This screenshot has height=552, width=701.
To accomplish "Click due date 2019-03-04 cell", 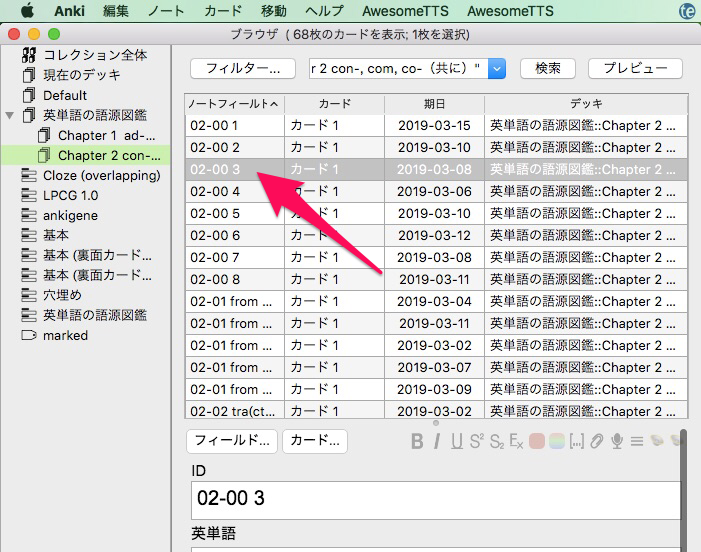I will (x=434, y=302).
